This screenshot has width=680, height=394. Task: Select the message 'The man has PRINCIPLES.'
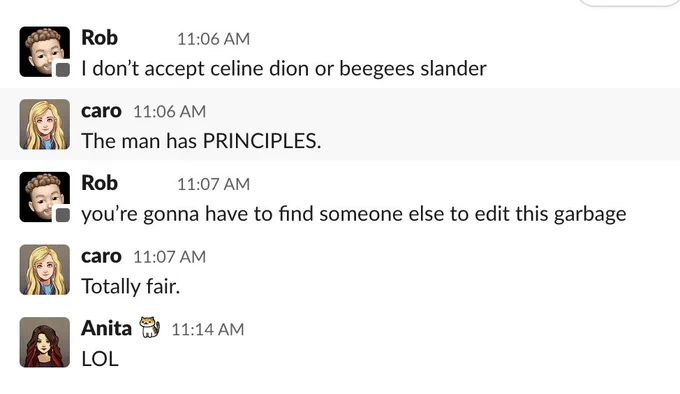point(201,141)
